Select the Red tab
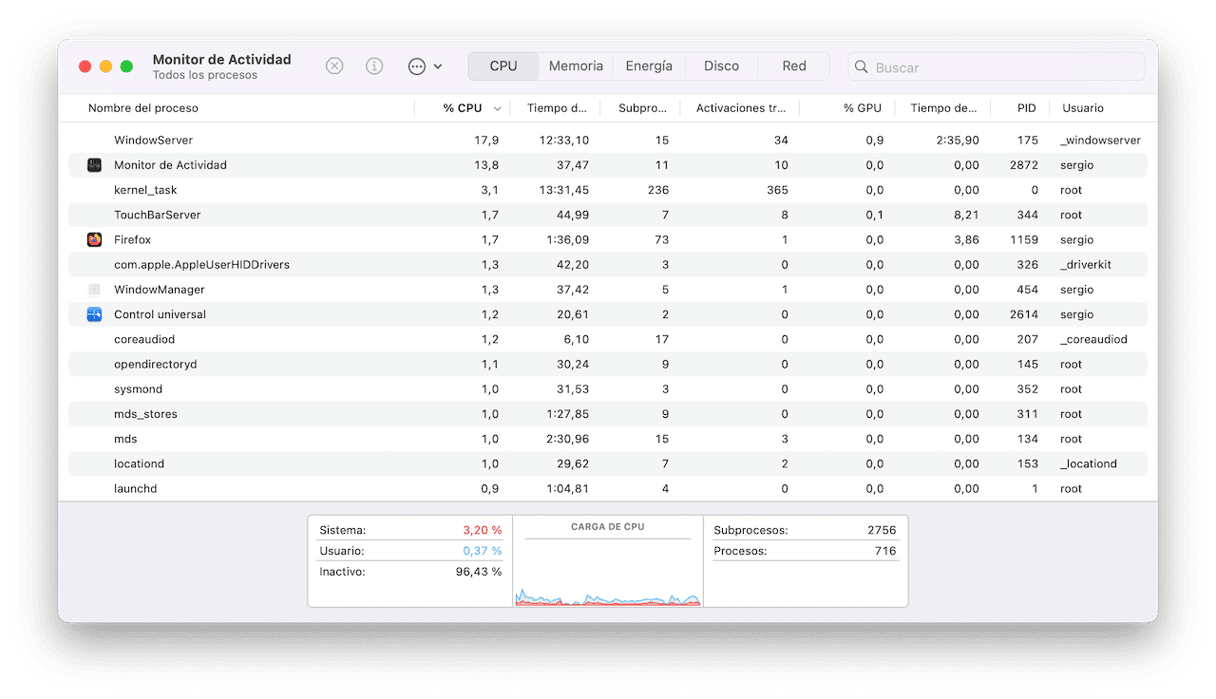Screen dimensions: 1216x699 point(794,66)
